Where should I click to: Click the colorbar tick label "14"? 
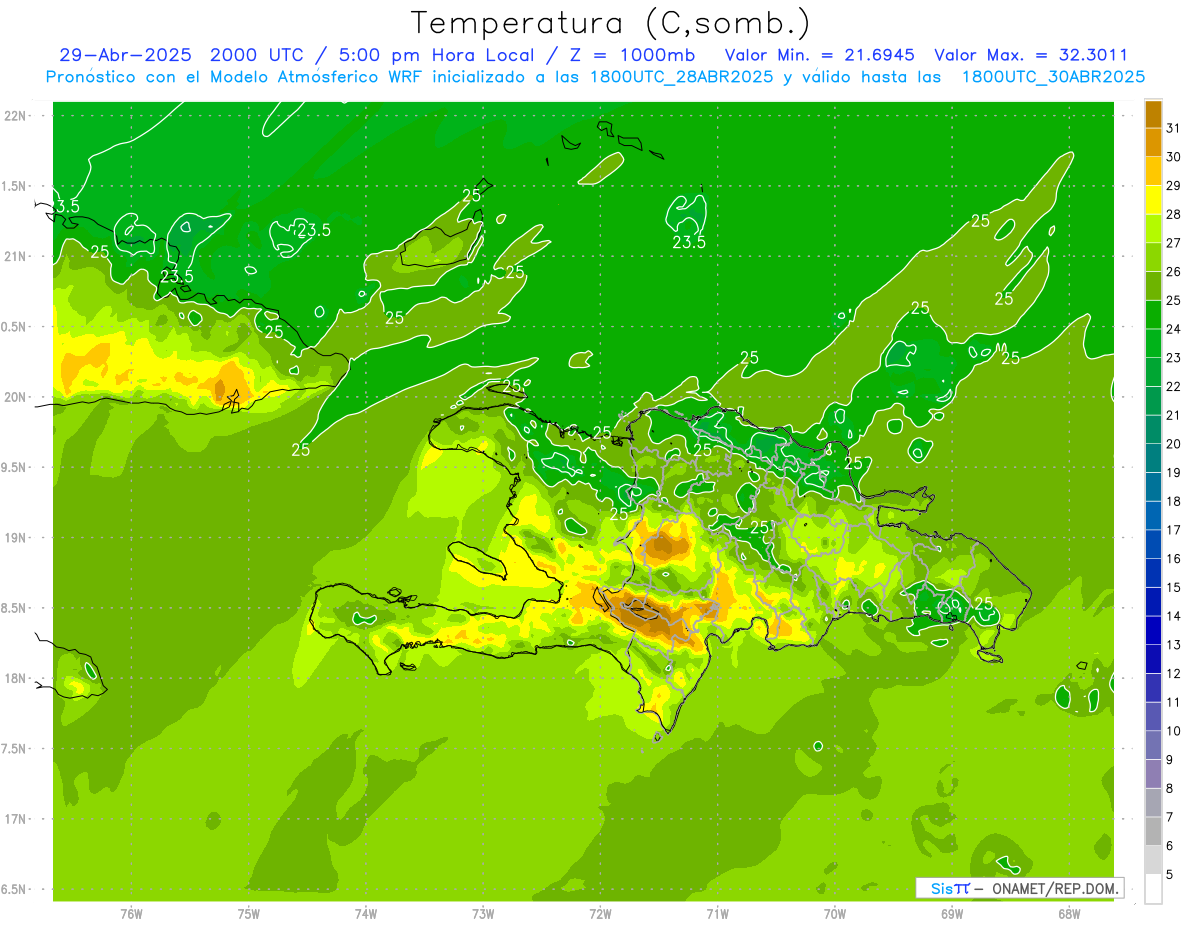coord(1174,616)
